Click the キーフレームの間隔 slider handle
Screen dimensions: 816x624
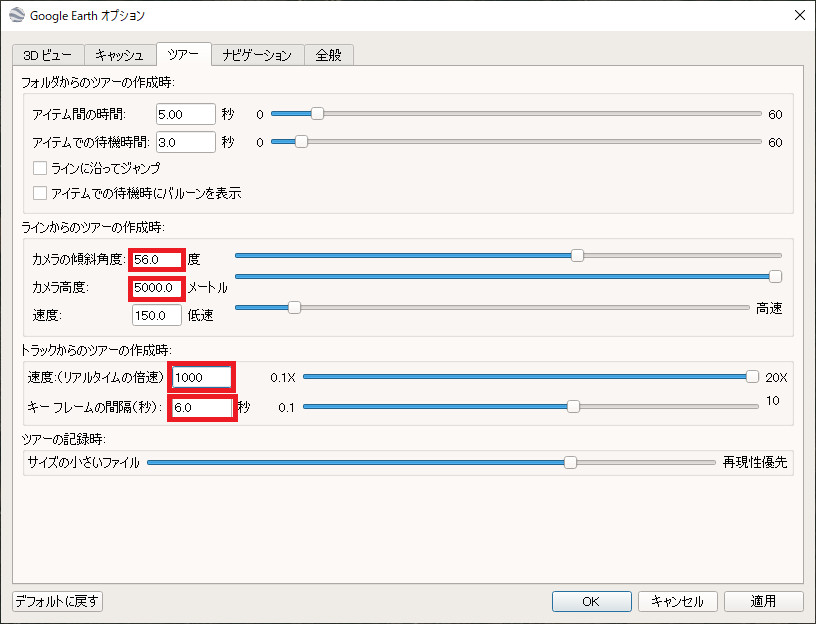coord(573,406)
